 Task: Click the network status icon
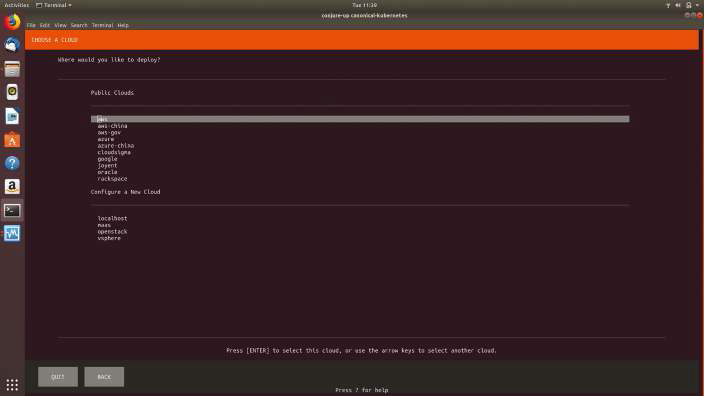668,5
